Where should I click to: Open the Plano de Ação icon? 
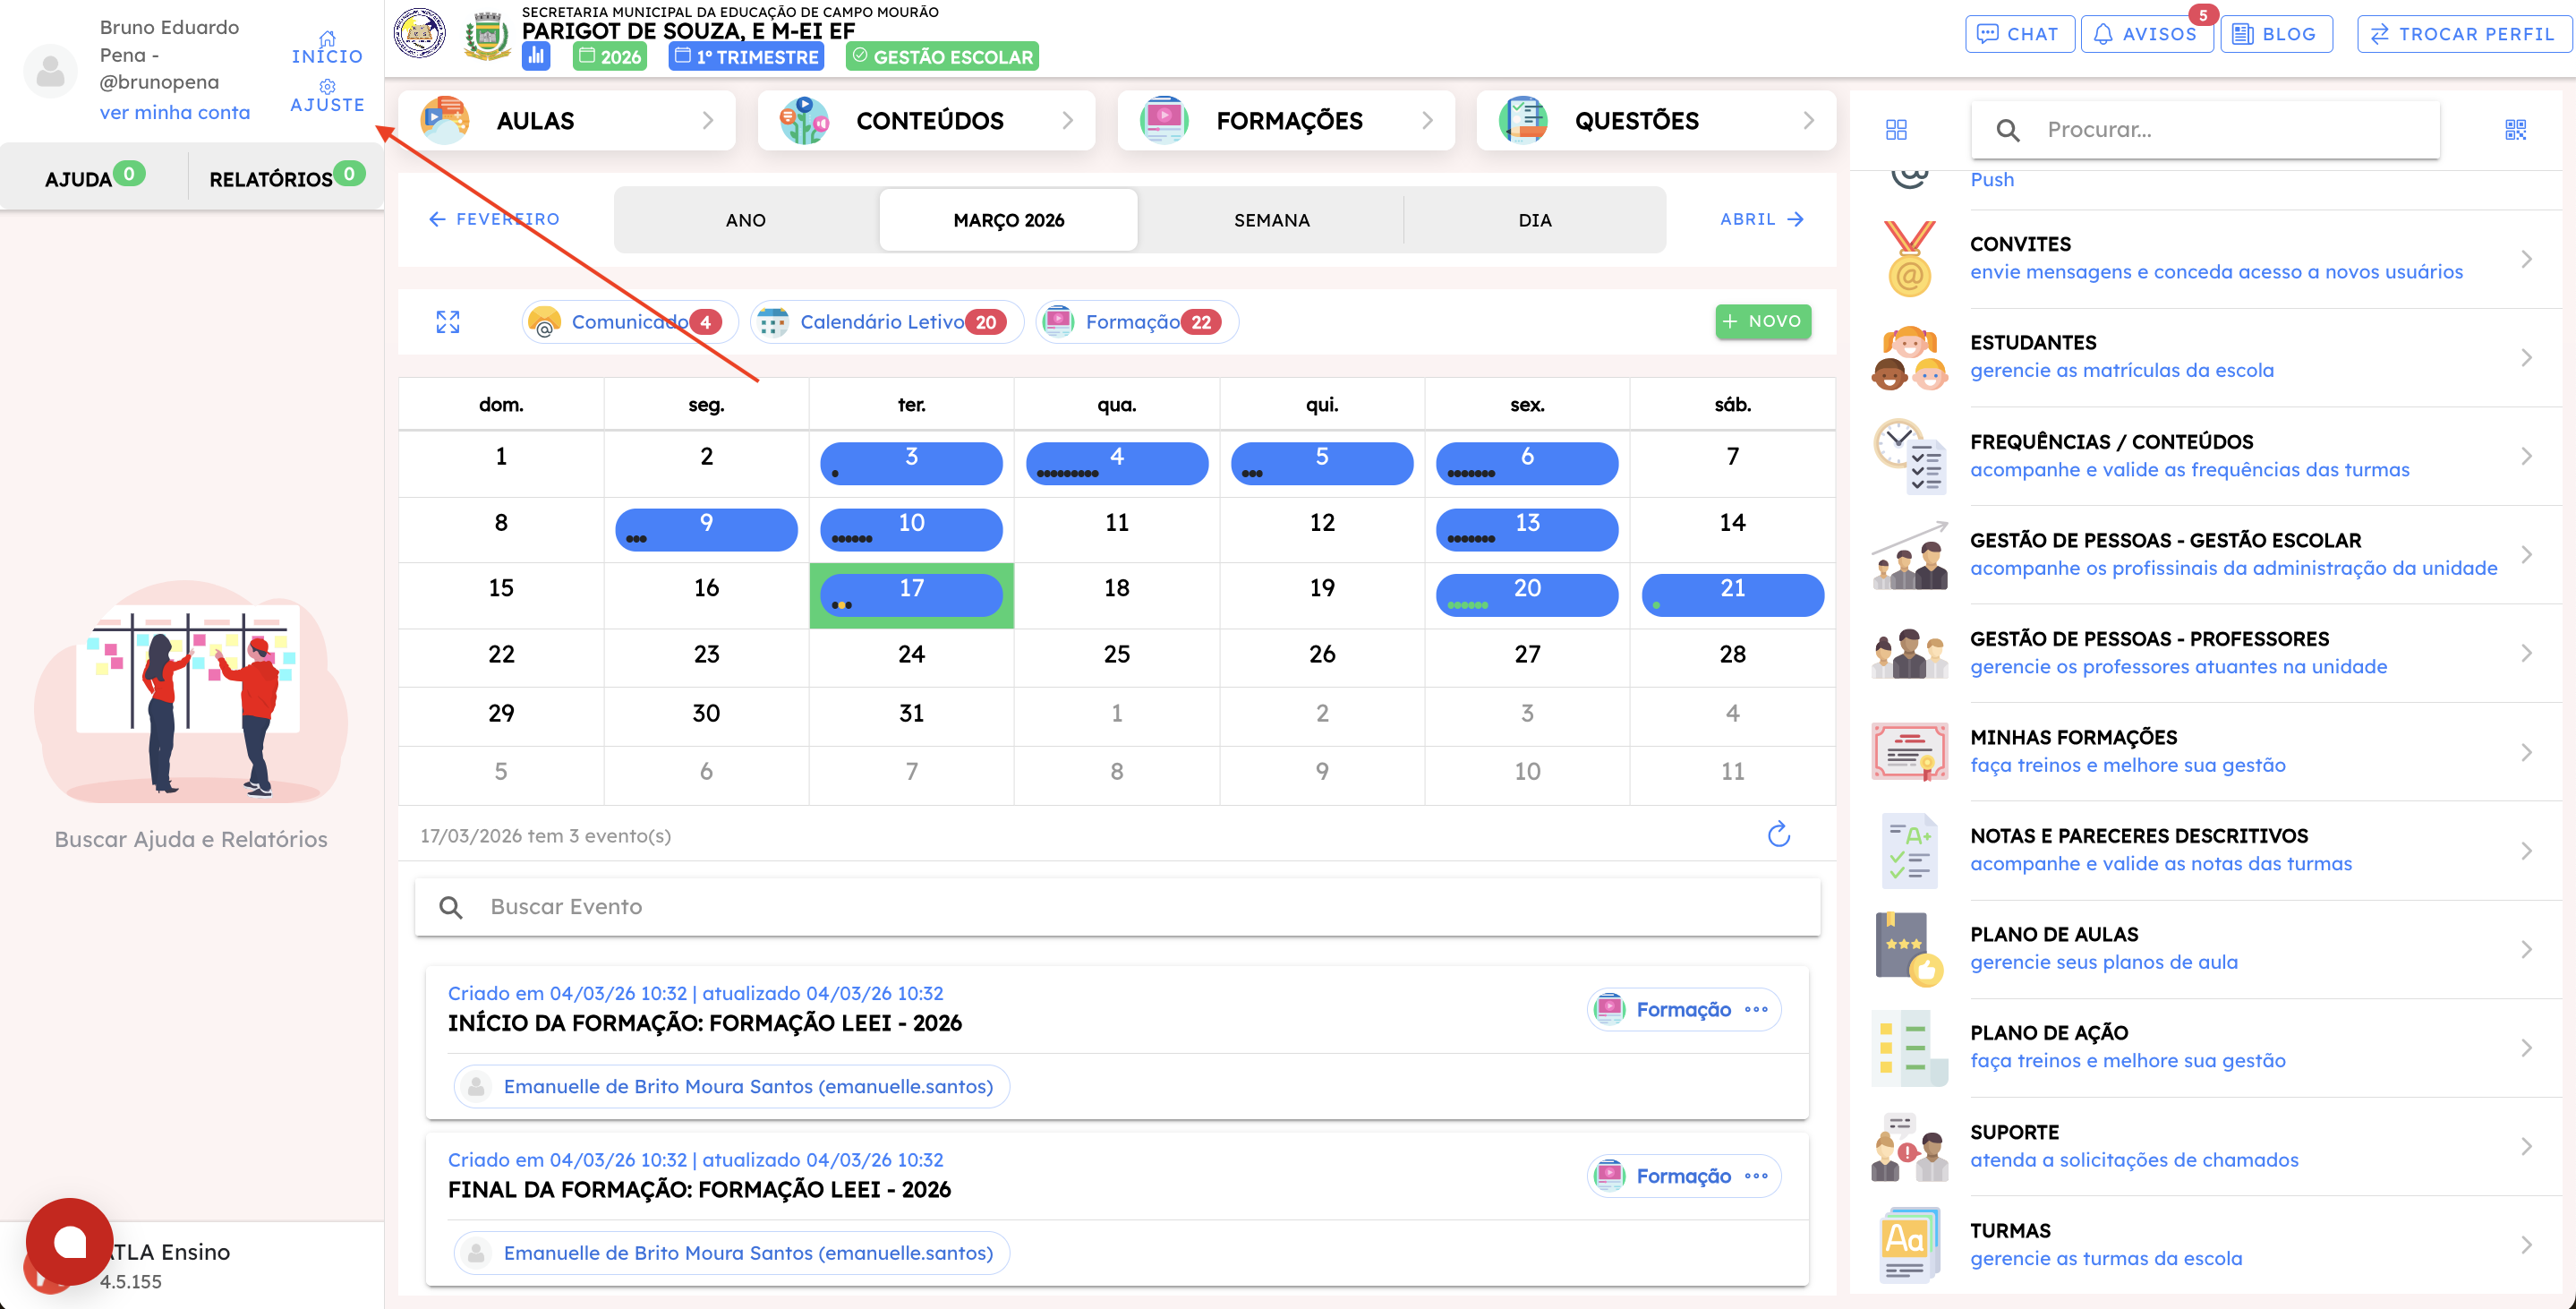pyautogui.click(x=1909, y=1047)
